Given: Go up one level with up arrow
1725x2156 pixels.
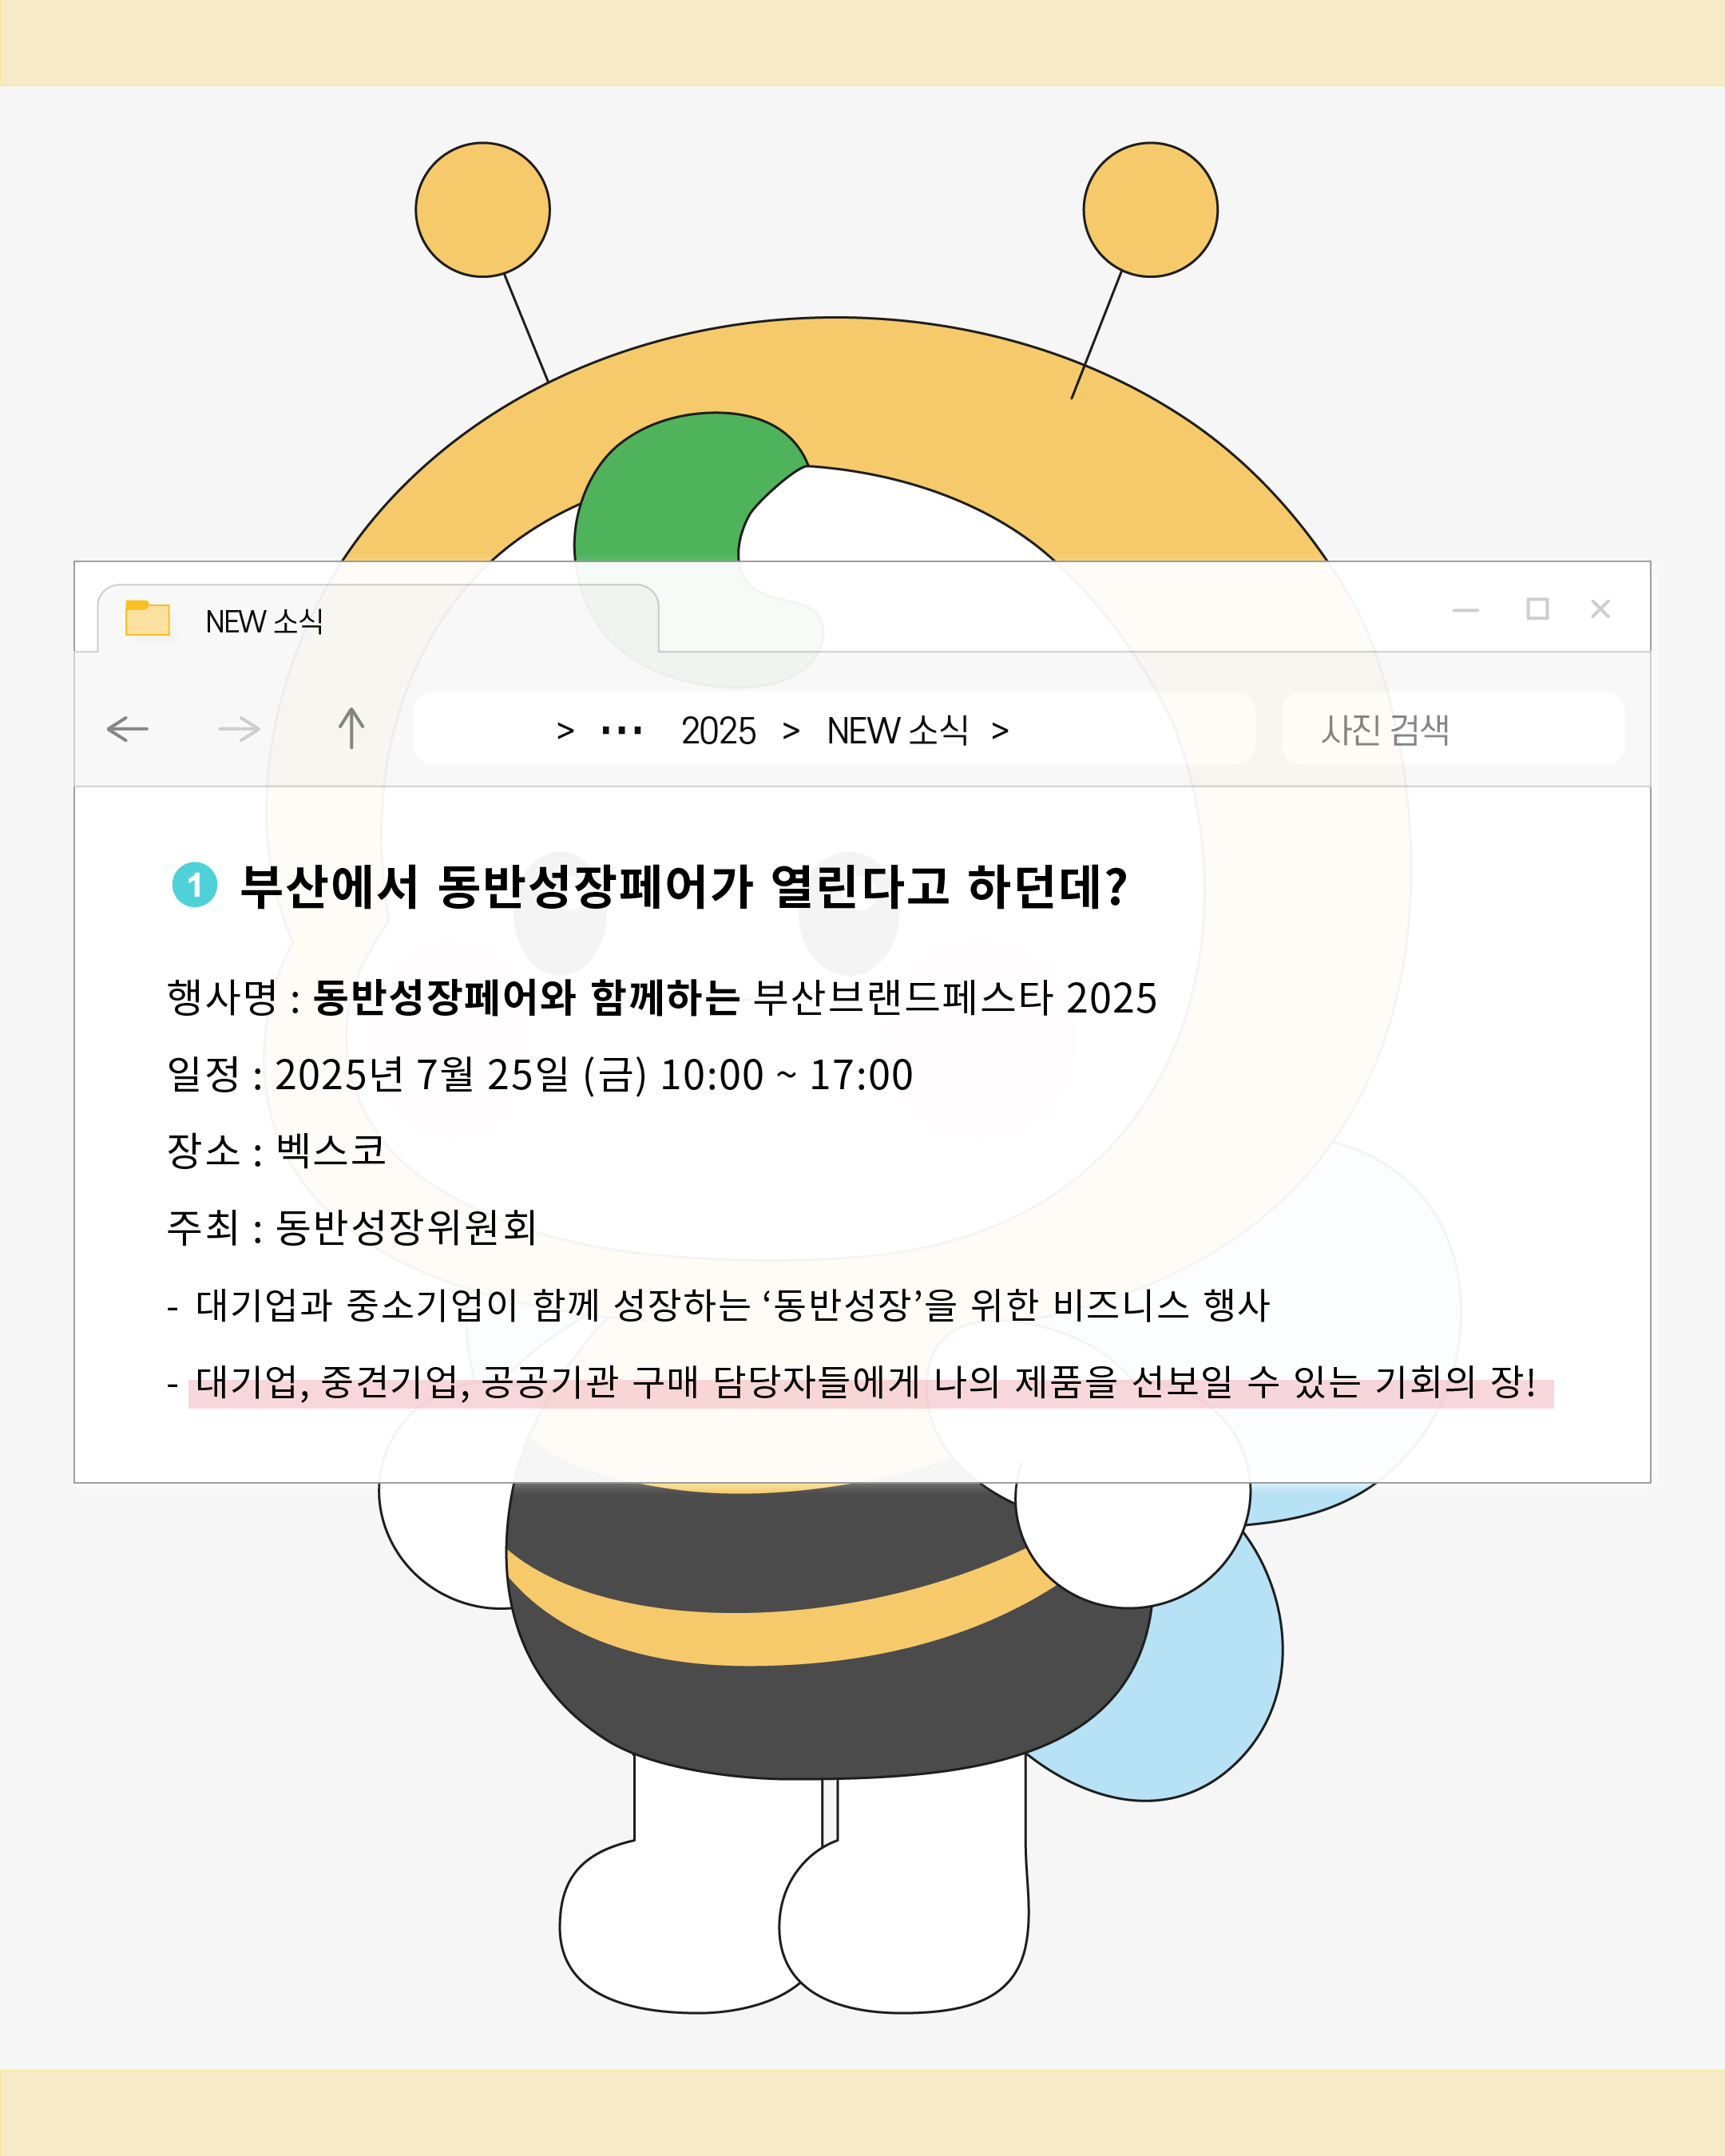Looking at the screenshot, I should [351, 728].
